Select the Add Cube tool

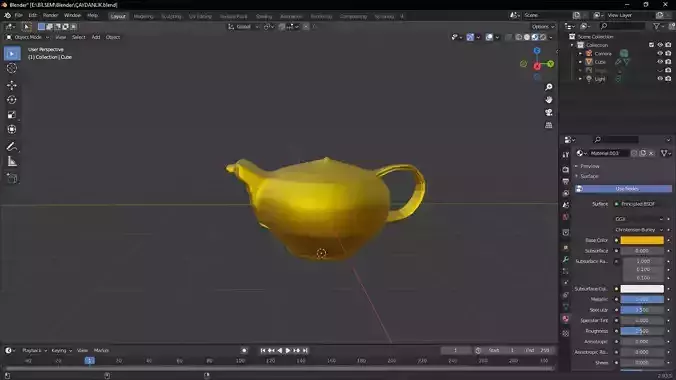point(12,178)
